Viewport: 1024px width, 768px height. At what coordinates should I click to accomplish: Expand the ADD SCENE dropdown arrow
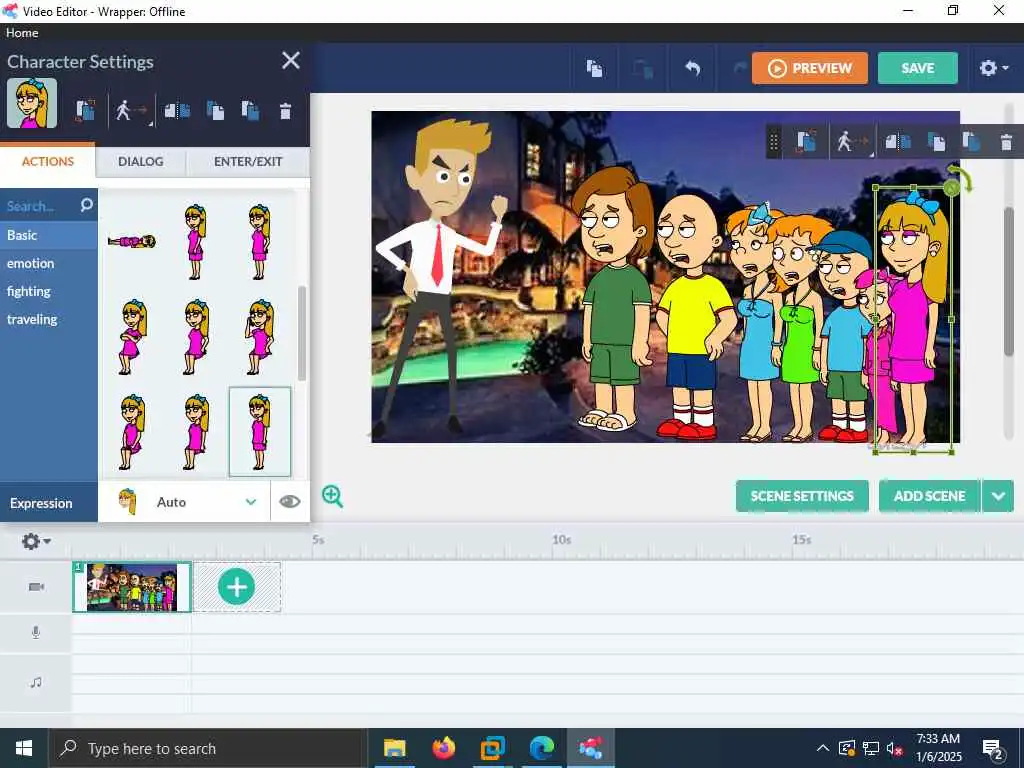[x=998, y=496]
